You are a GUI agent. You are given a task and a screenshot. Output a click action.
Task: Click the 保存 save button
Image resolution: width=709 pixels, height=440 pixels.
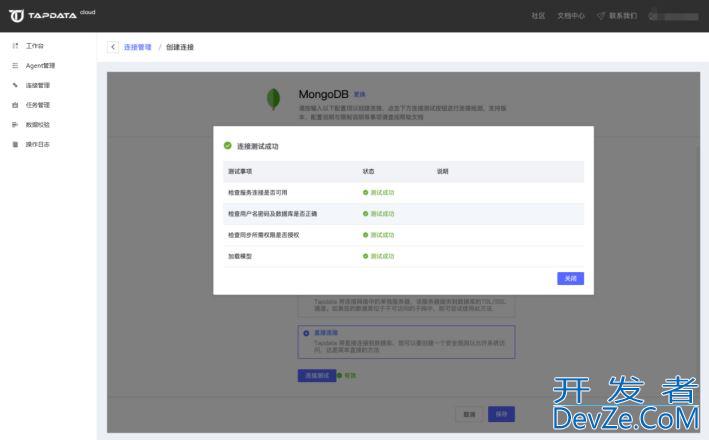501,414
